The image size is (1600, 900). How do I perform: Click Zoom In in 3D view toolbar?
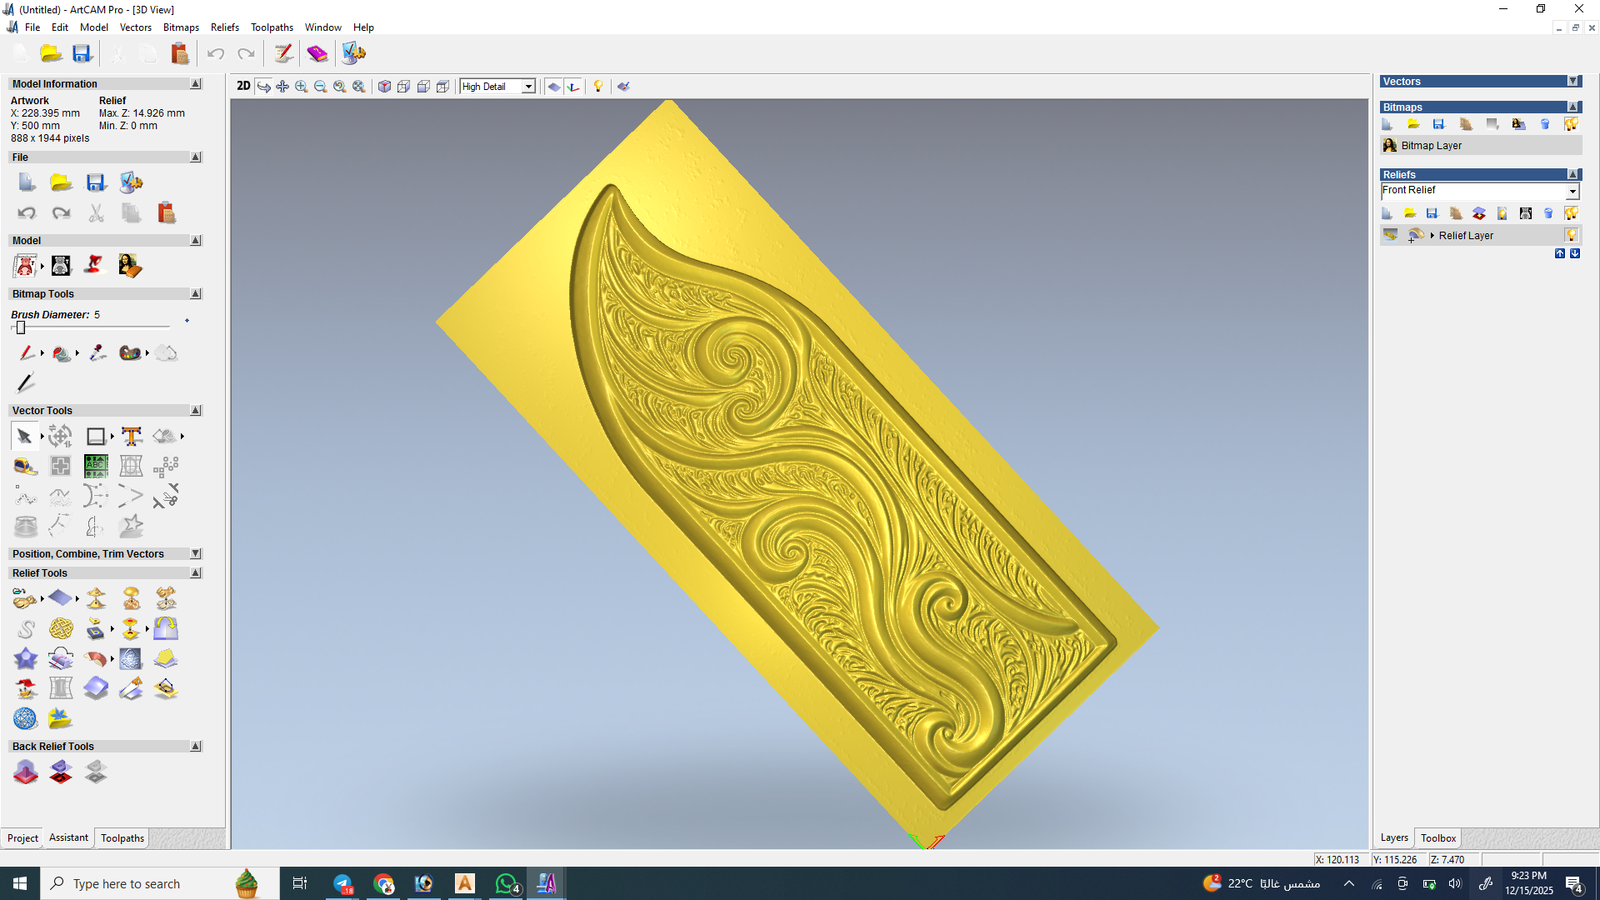[x=301, y=87]
